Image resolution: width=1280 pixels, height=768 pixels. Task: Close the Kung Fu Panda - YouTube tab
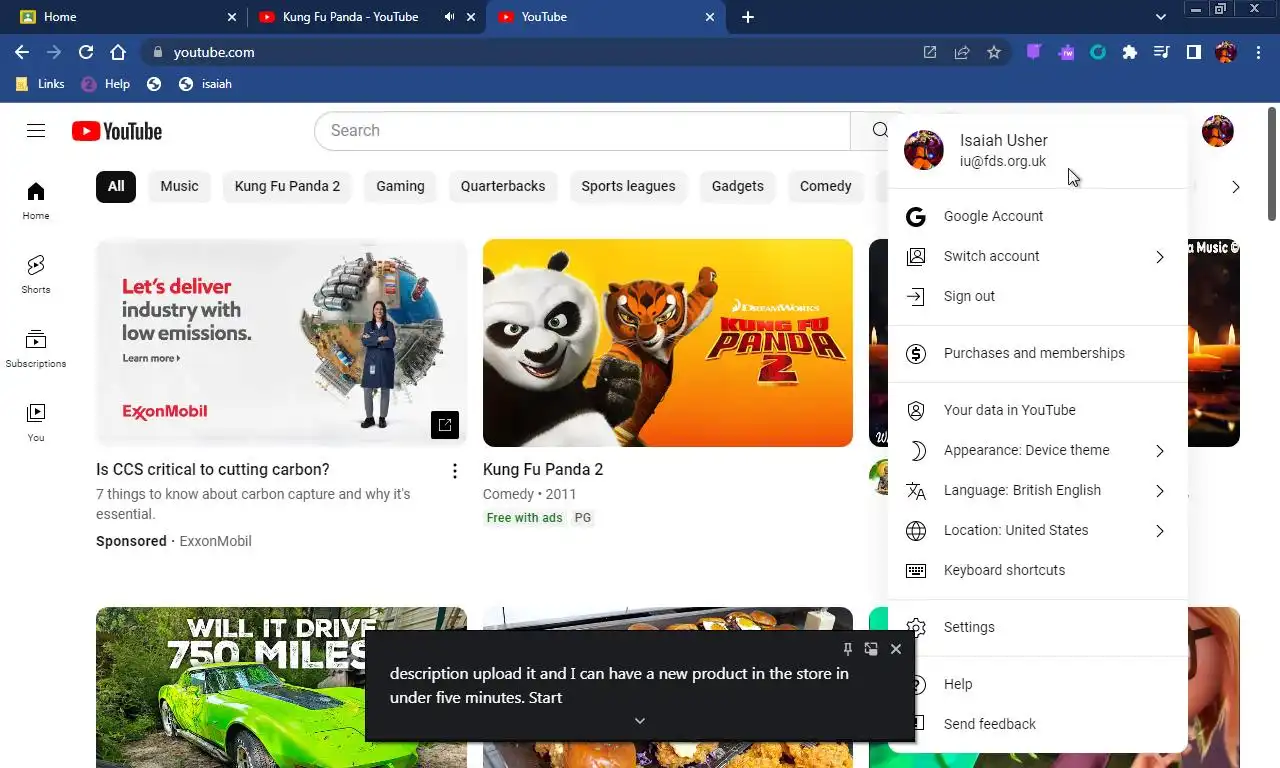pyautogui.click(x=471, y=17)
